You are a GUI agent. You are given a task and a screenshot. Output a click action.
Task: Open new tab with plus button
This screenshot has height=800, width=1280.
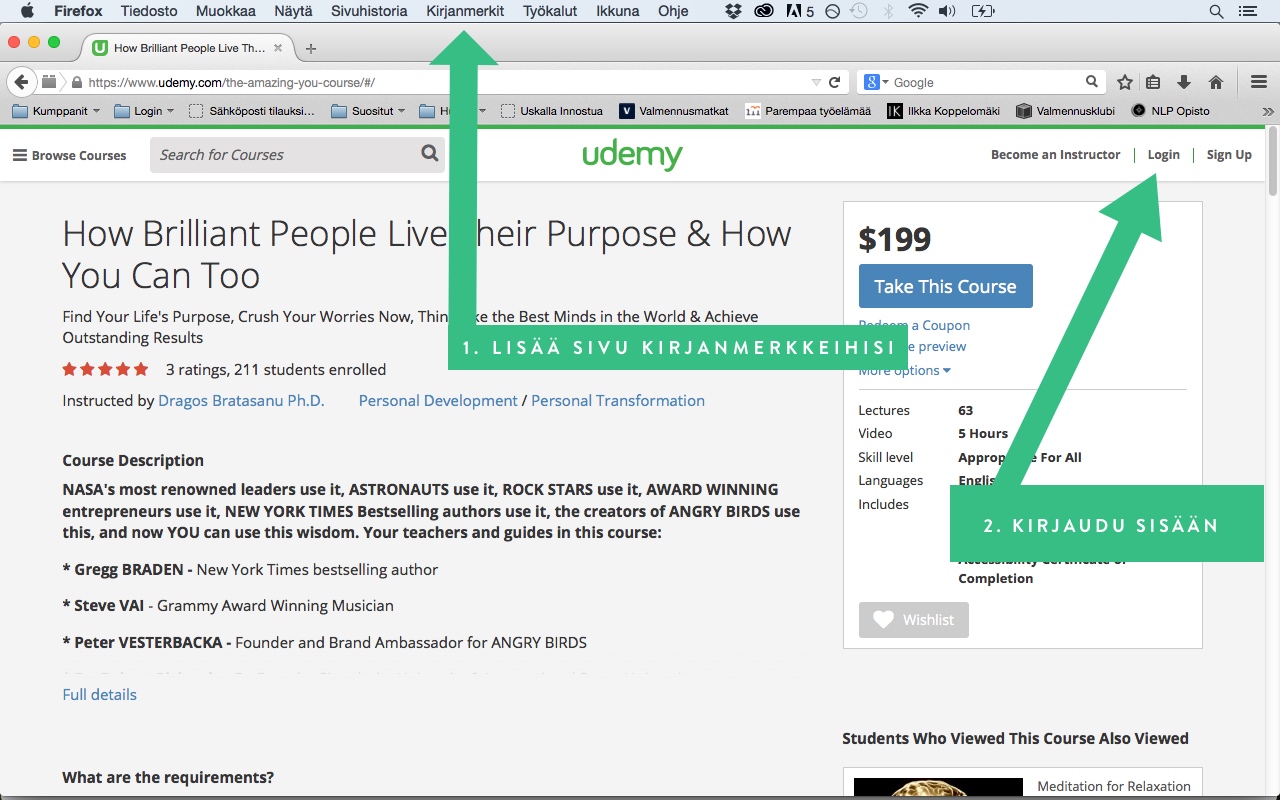pyautogui.click(x=311, y=48)
